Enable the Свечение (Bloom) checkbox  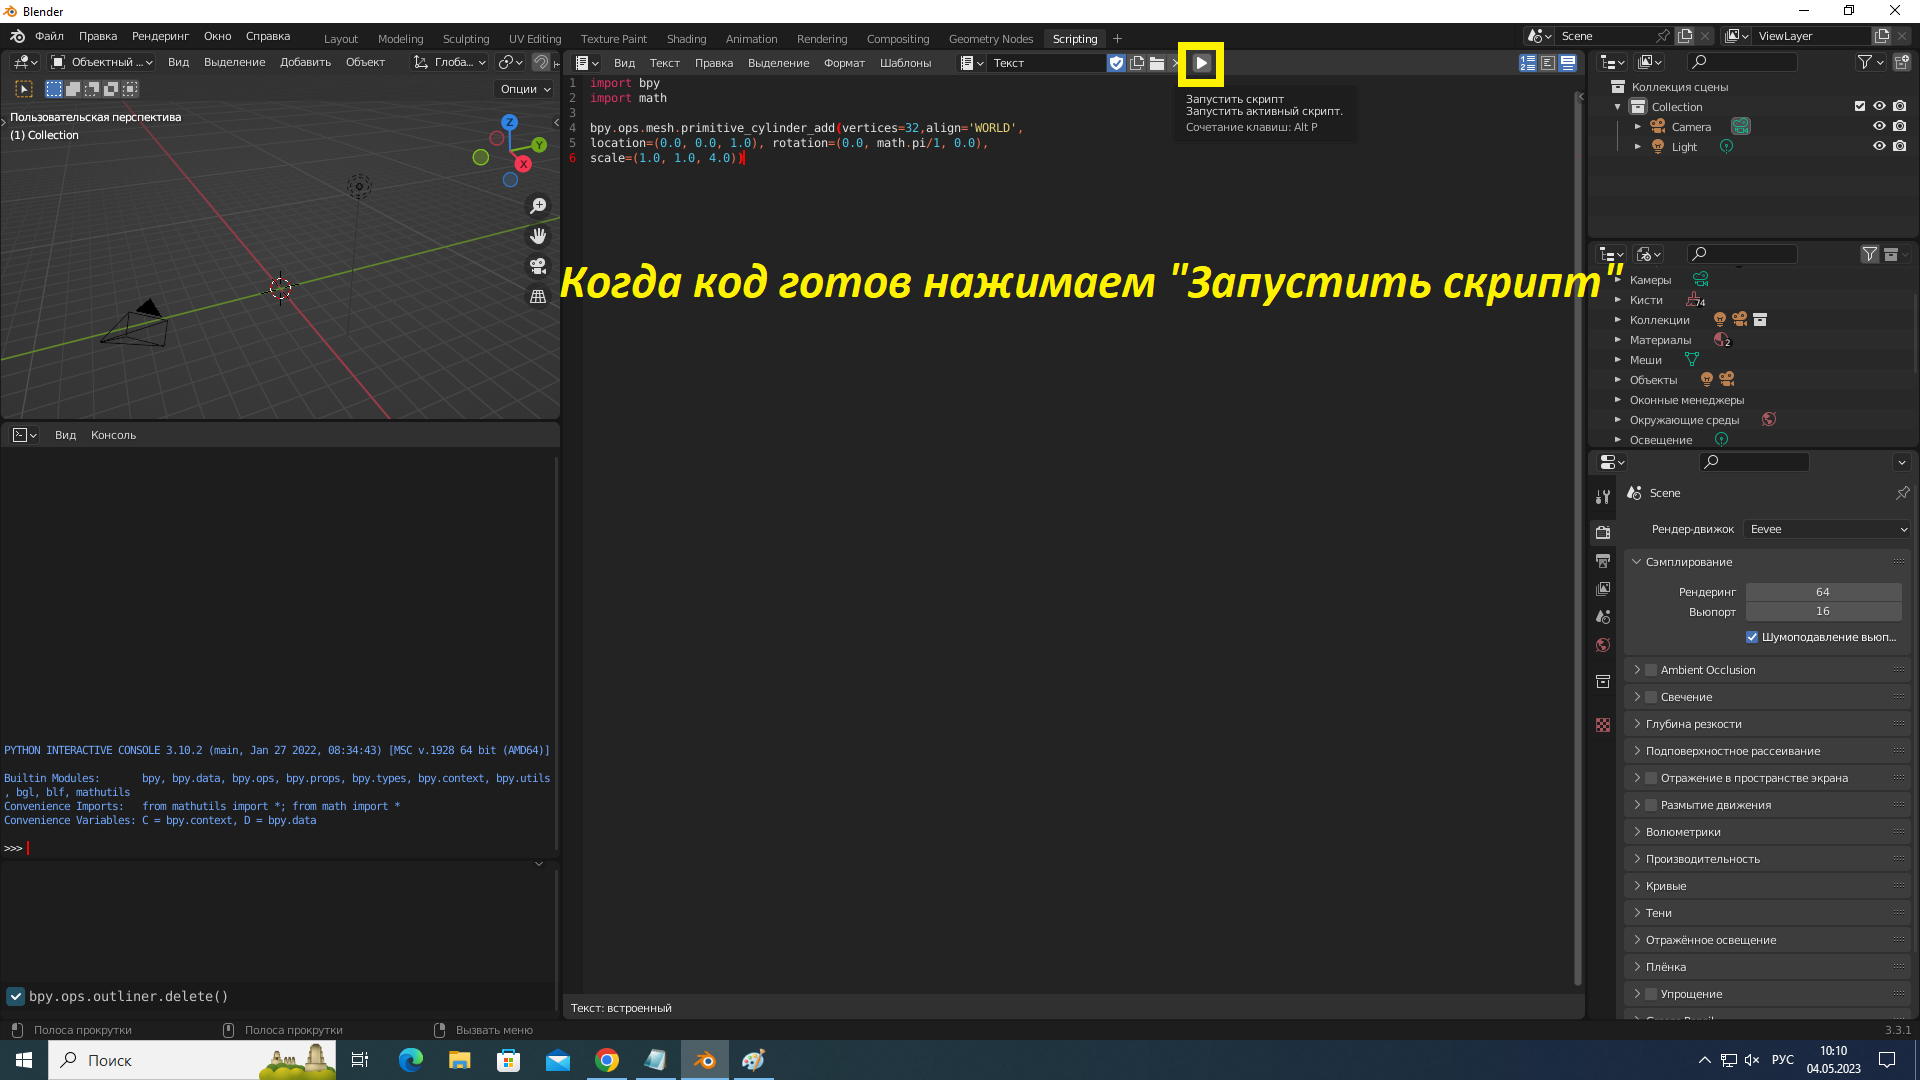(x=1651, y=697)
